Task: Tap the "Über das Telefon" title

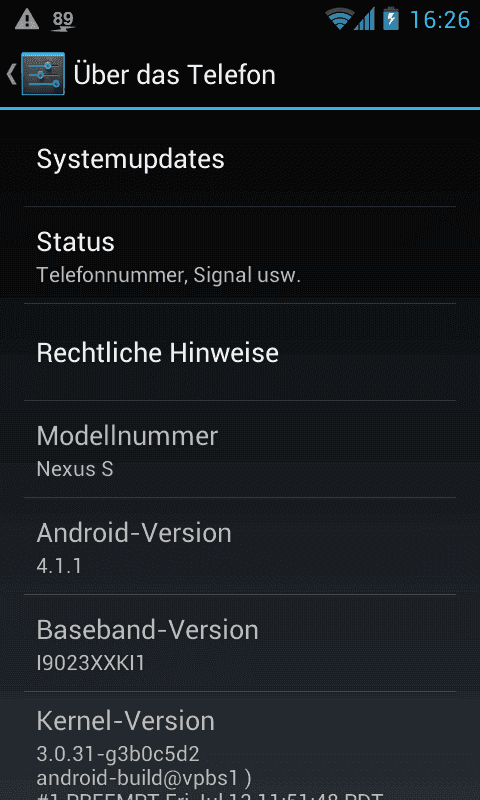Action: [174, 74]
